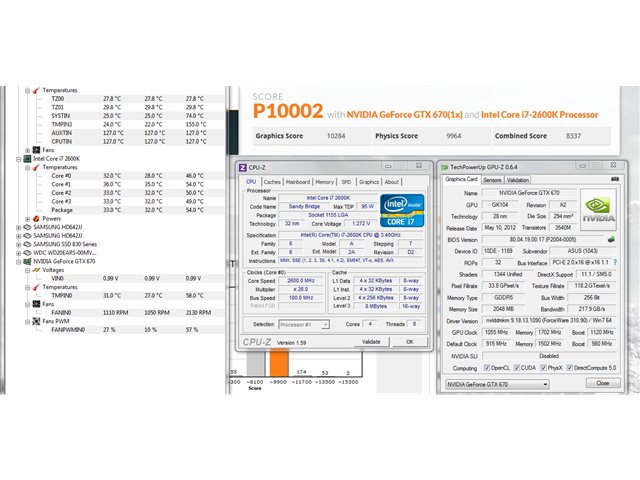Click the thermometer icon beside Temperatures above TZ00

point(36,90)
